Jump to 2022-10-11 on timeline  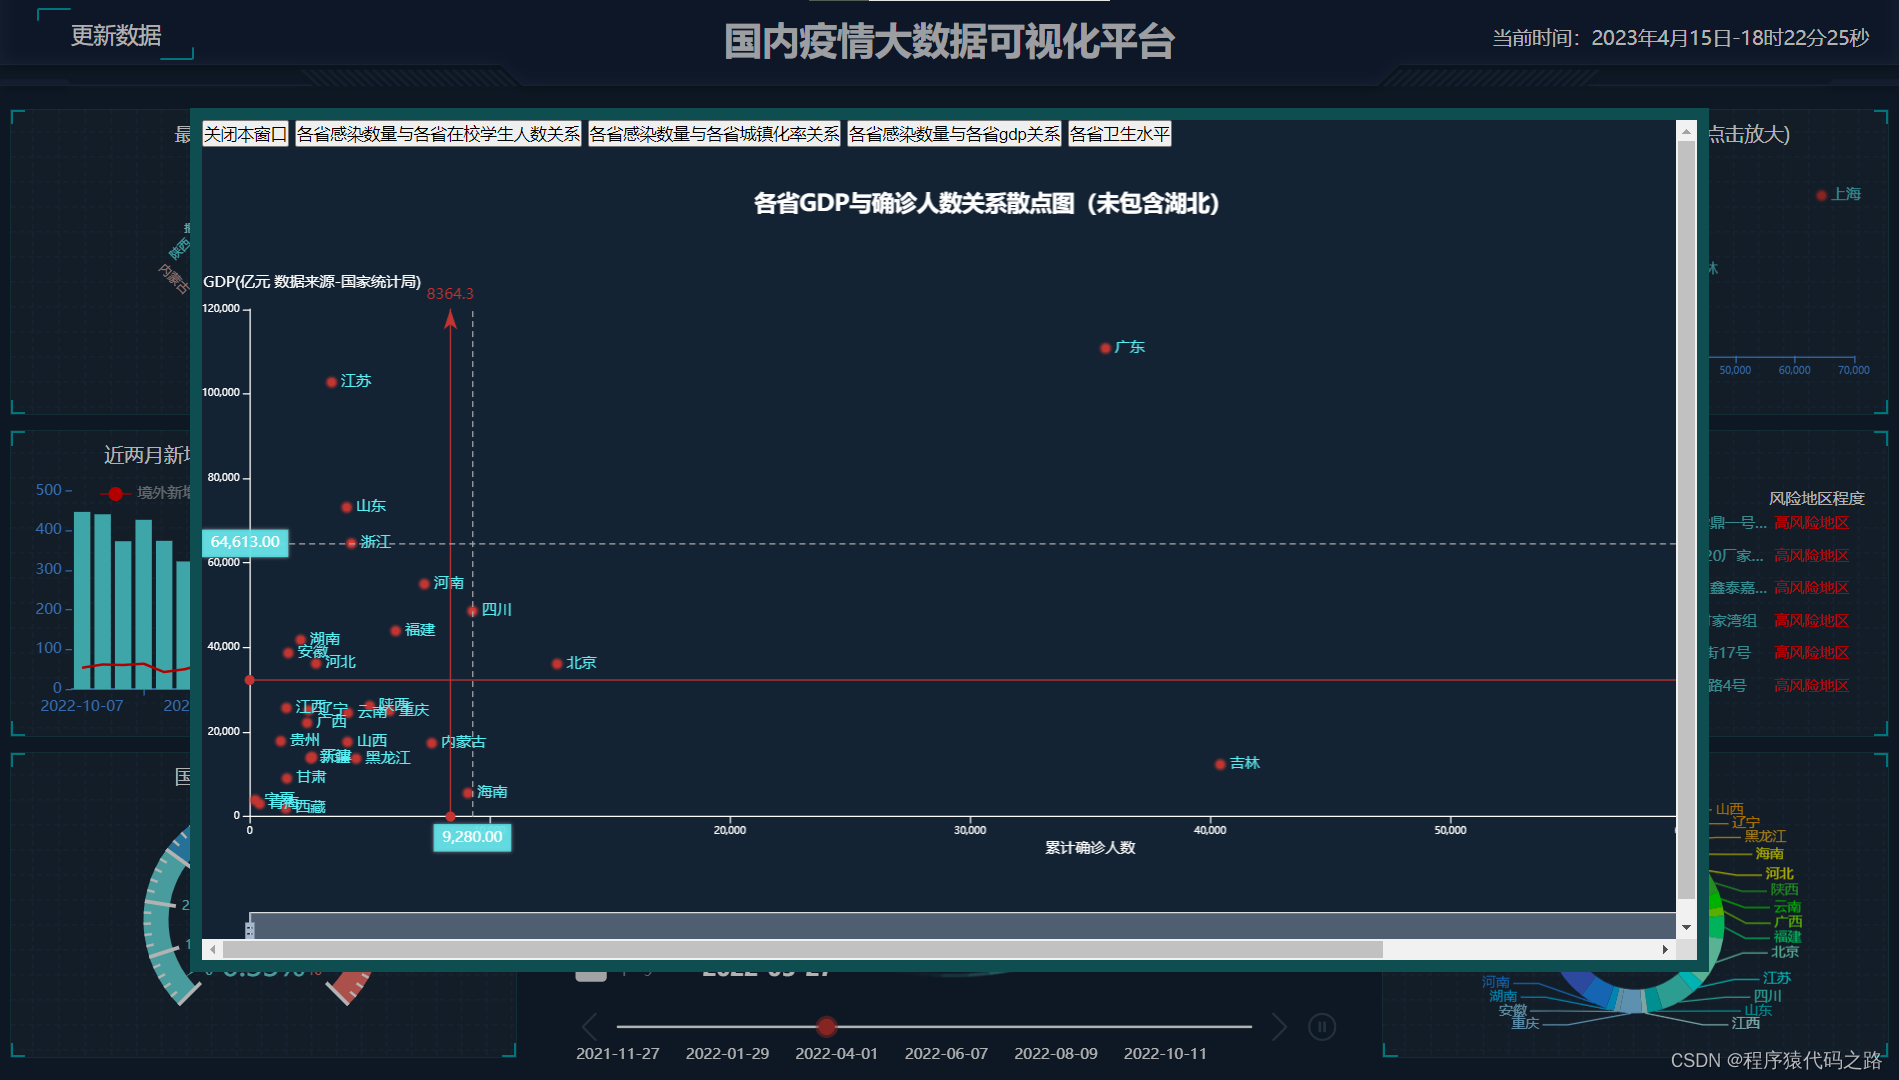pos(1165,1053)
